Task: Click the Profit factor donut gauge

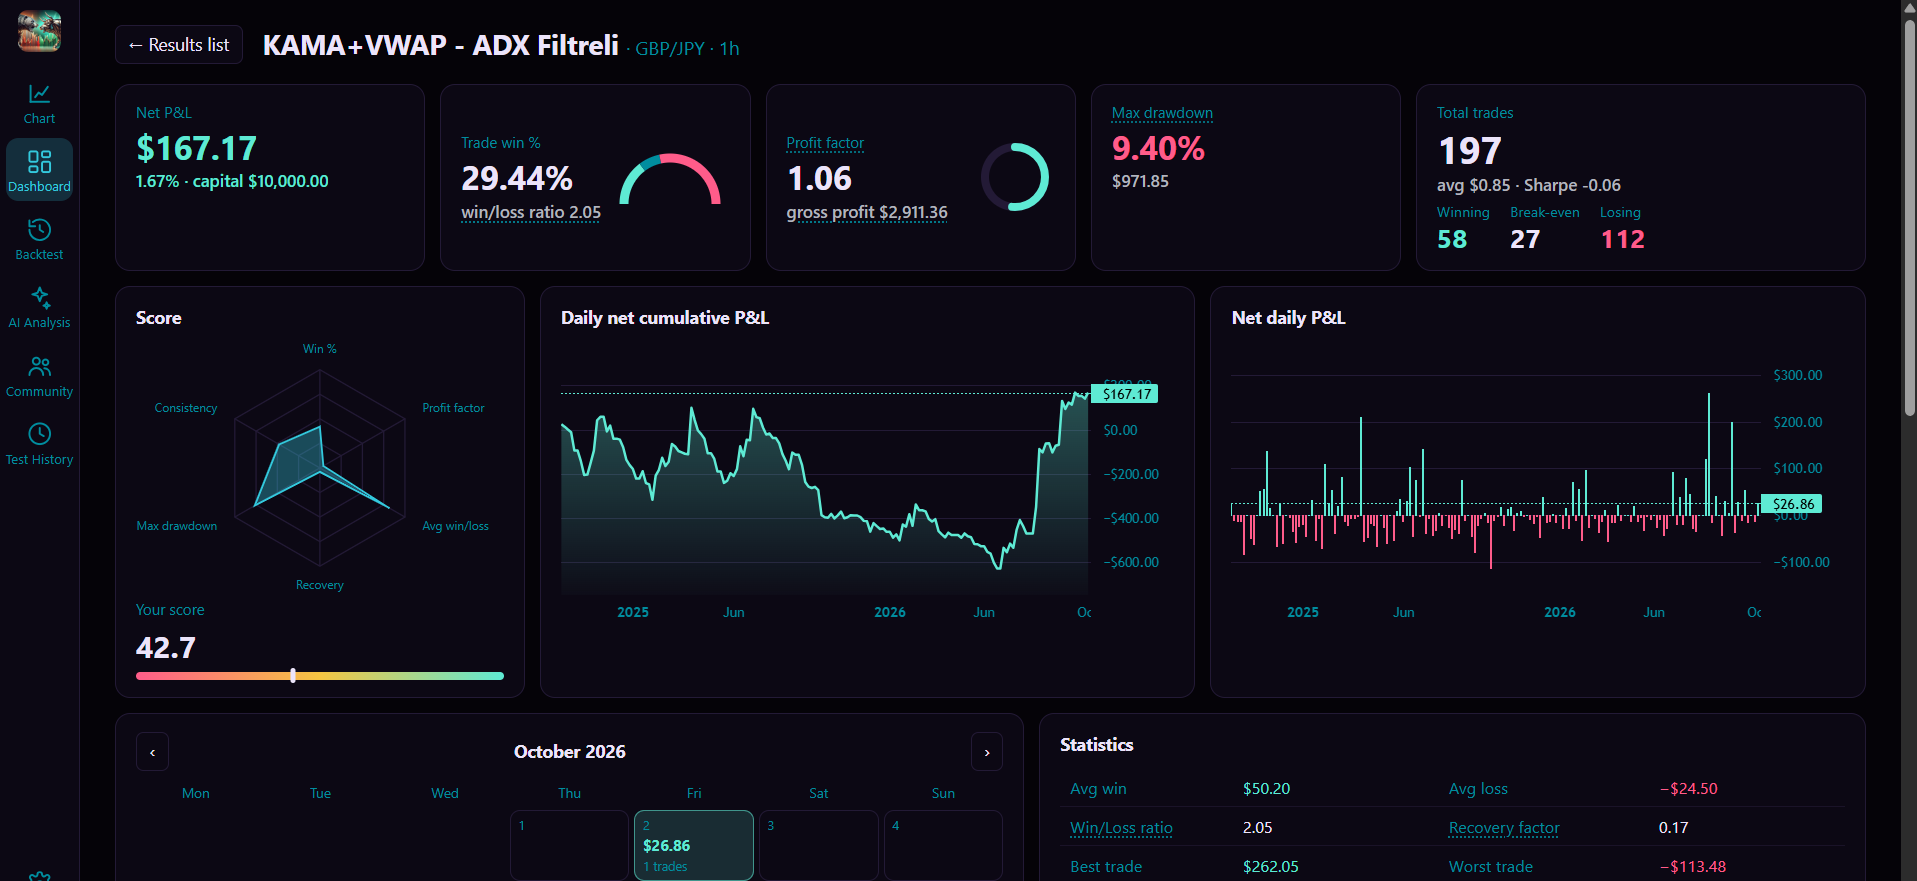Action: coord(1014,177)
